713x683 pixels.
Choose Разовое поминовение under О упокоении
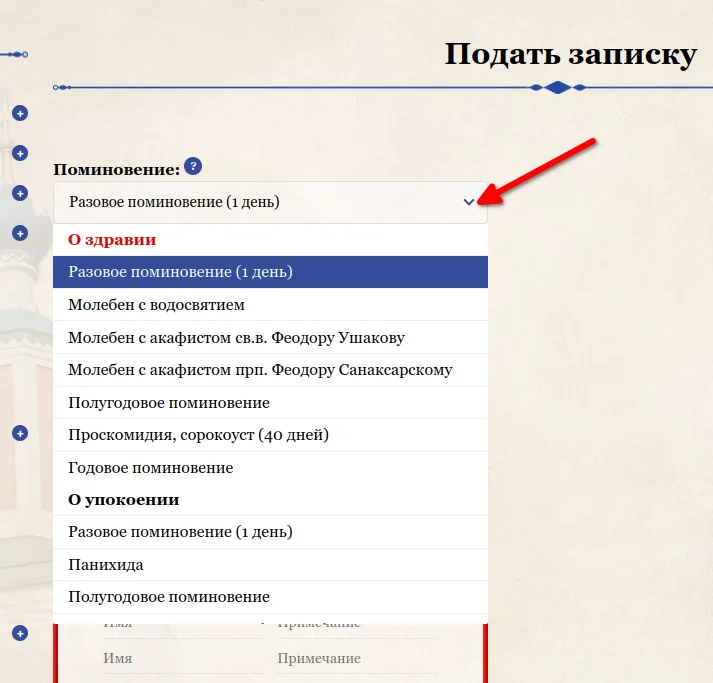[x=270, y=532]
